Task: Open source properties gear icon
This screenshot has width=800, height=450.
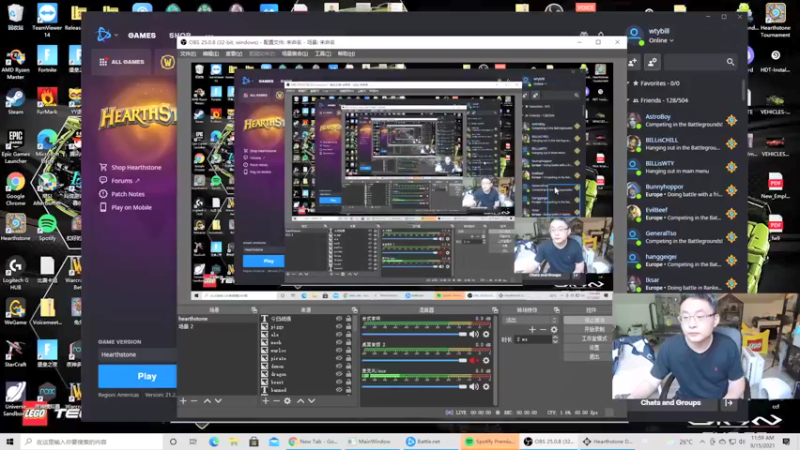Action: pos(288,401)
